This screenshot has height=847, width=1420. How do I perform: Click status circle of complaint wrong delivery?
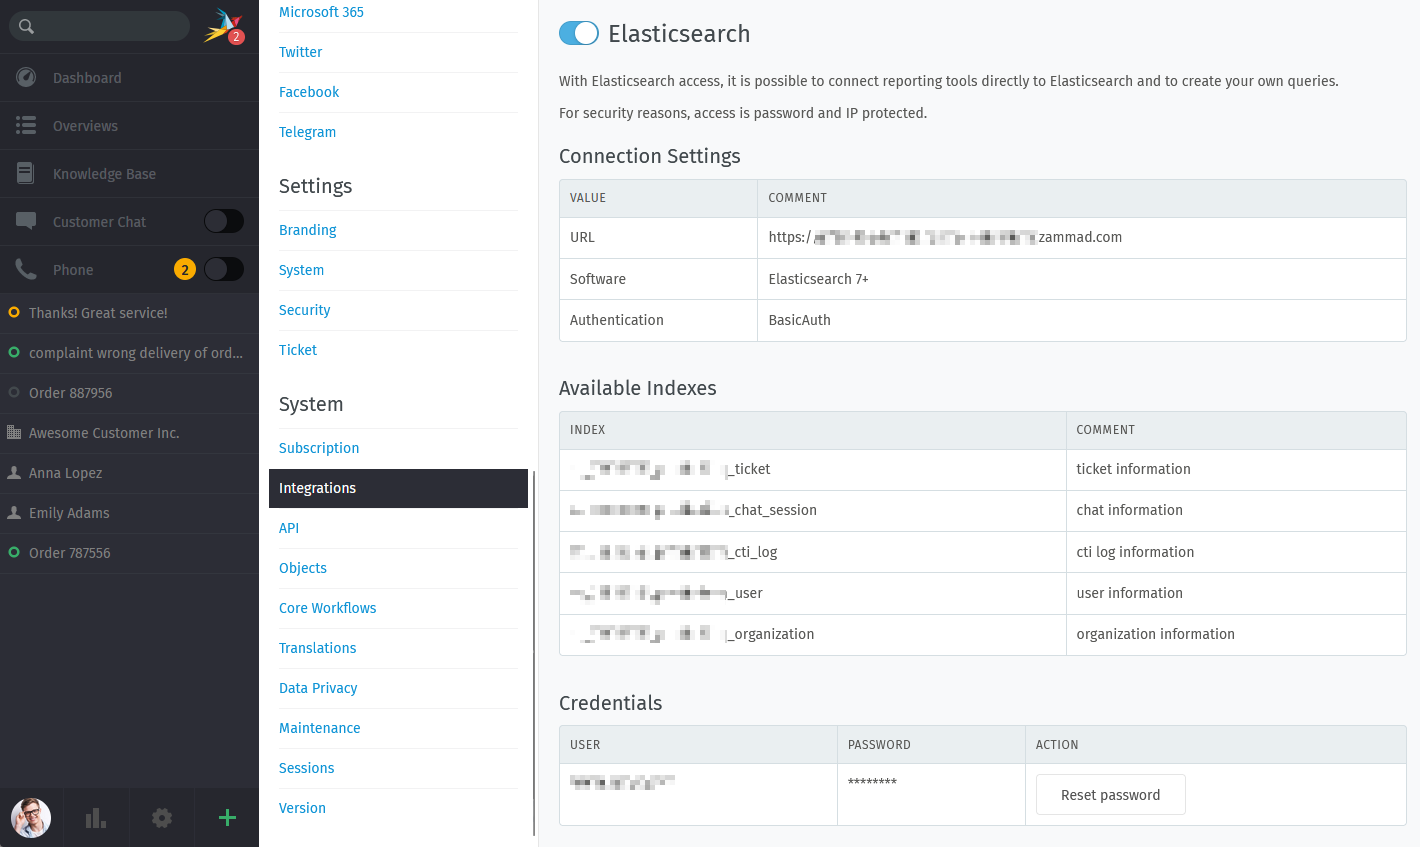coord(14,352)
